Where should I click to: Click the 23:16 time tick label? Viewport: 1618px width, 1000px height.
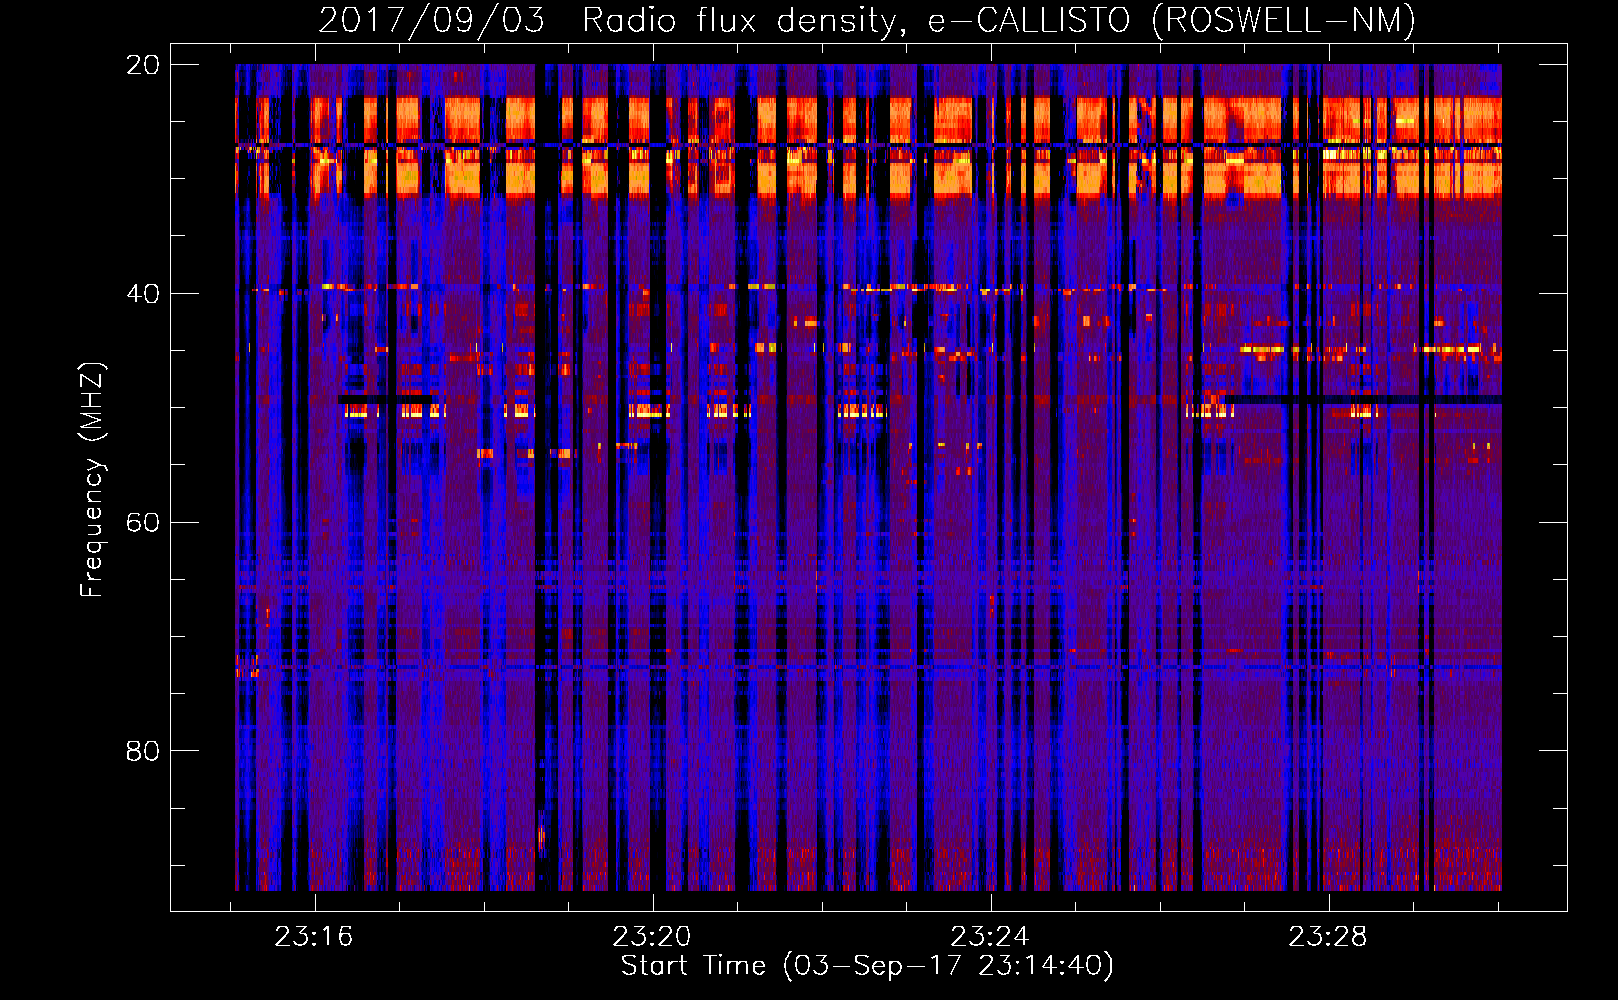(x=314, y=937)
